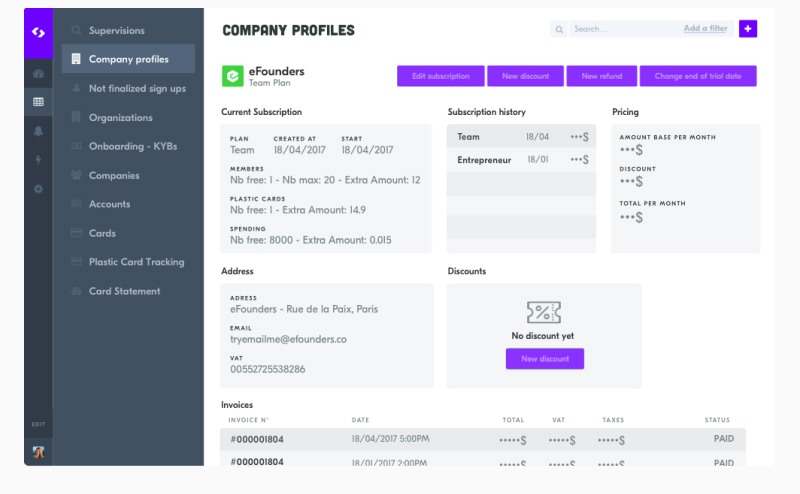Click the STATUS column header
This screenshot has height=494, width=800.
tap(717, 420)
